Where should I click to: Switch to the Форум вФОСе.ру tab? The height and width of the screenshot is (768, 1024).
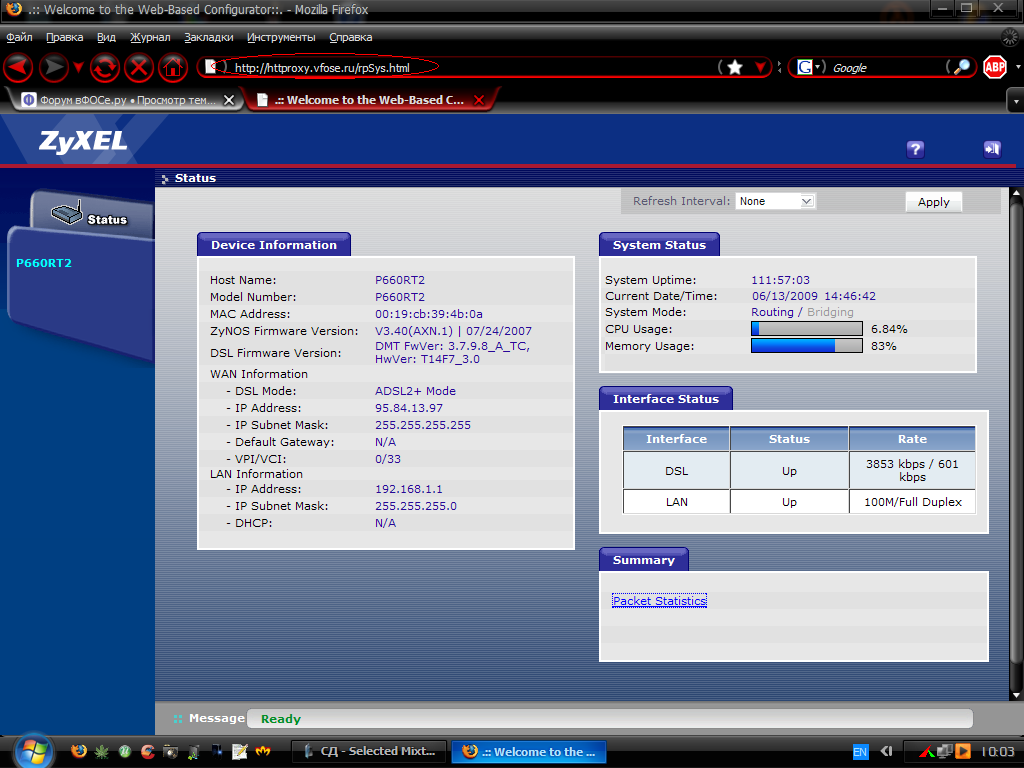pyautogui.click(x=118, y=100)
